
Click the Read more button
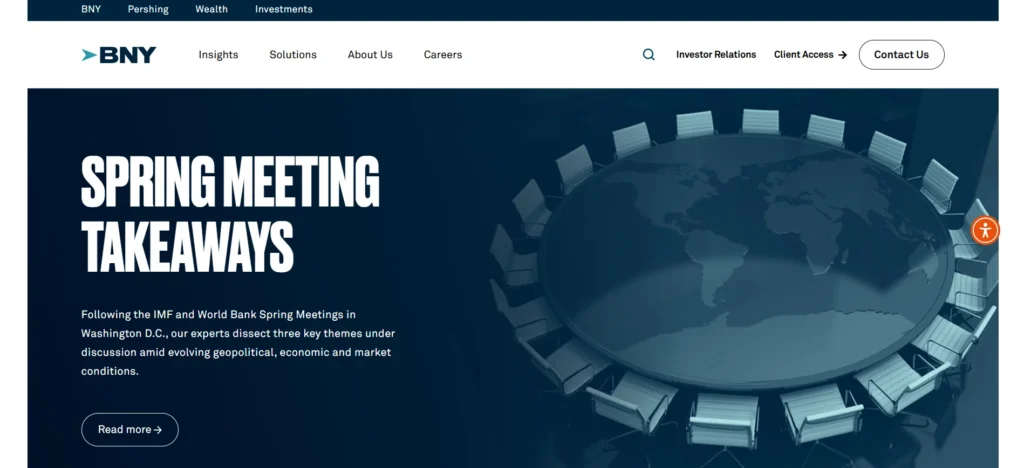click(x=130, y=429)
